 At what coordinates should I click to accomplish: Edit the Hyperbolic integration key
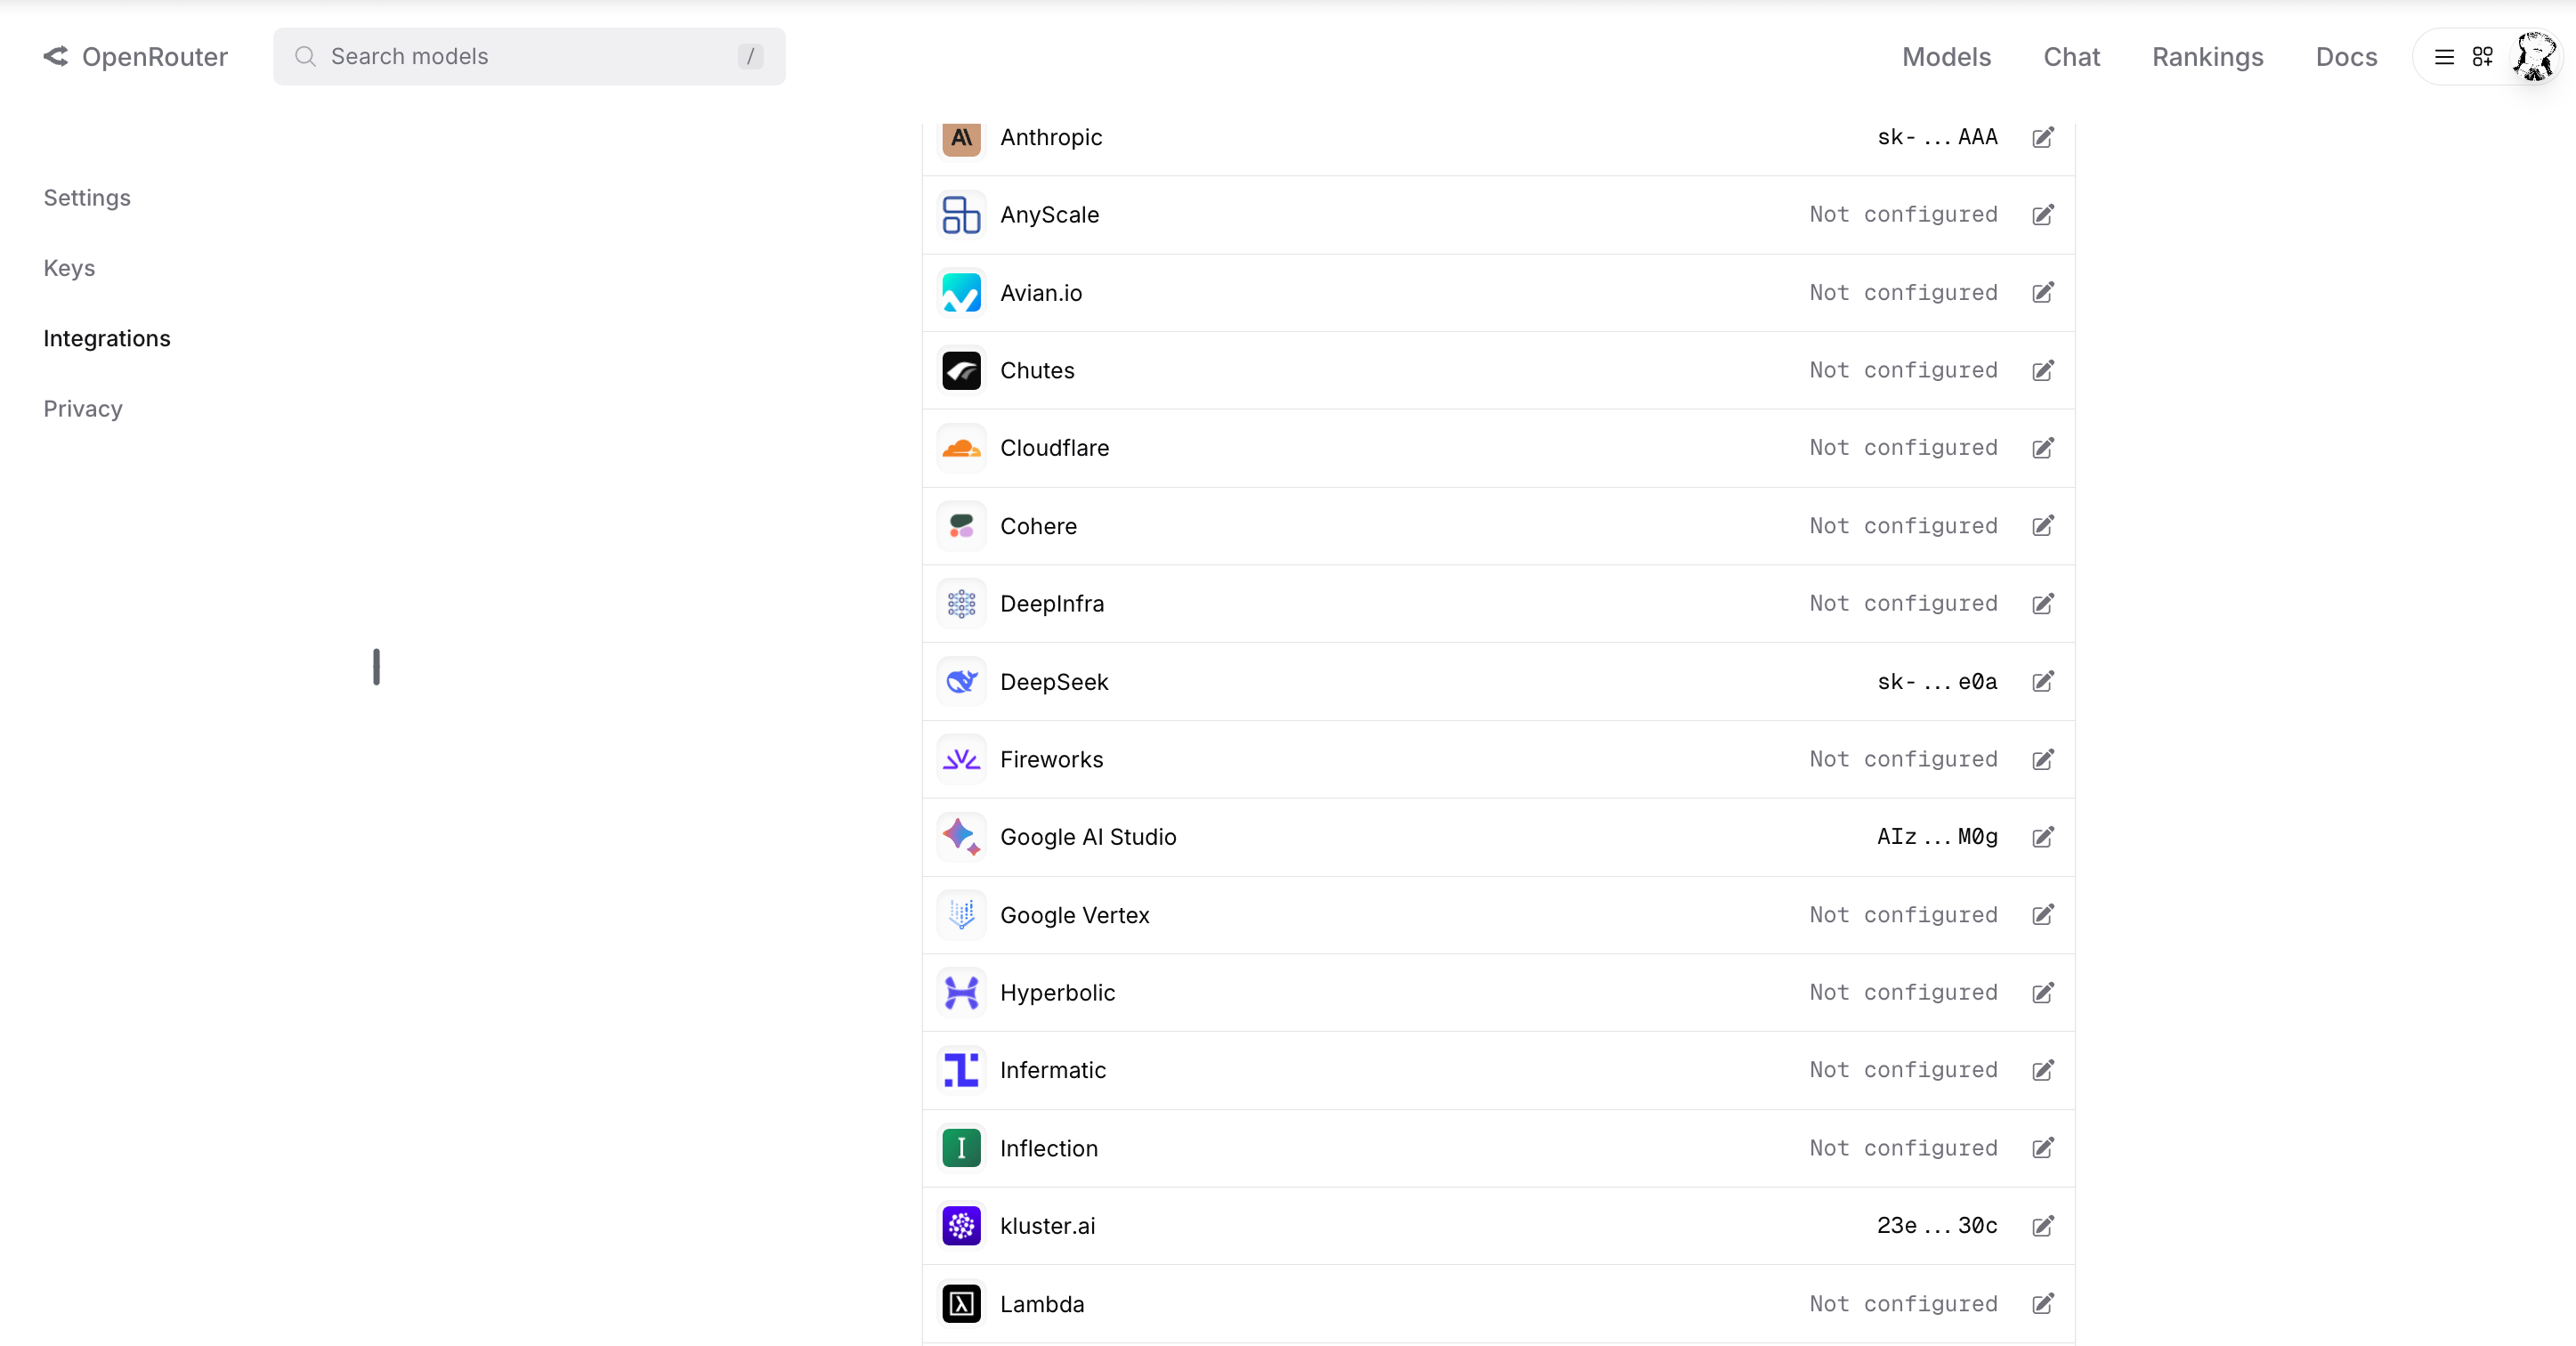click(2043, 992)
